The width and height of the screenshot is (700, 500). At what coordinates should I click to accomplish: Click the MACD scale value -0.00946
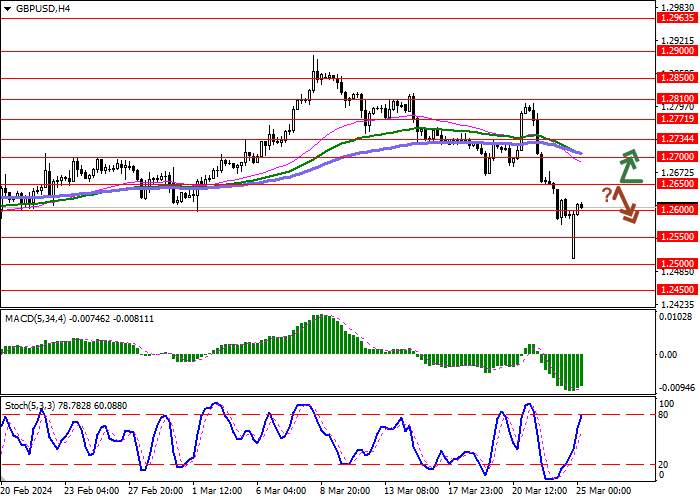[677, 387]
